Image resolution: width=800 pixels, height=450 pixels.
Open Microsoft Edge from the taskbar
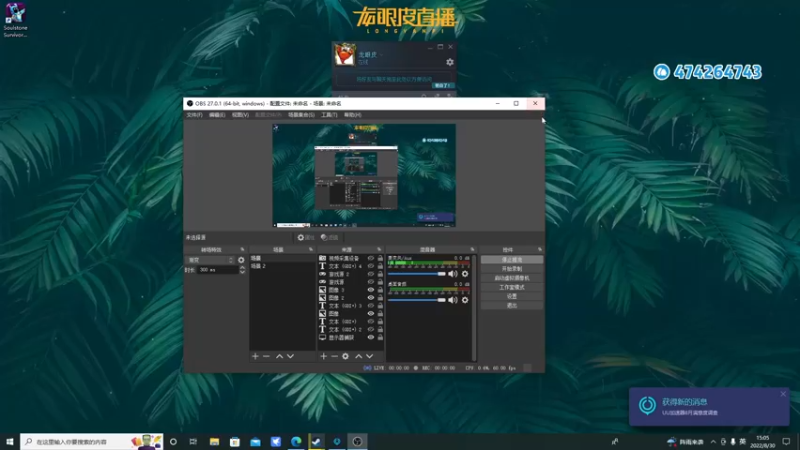pos(296,441)
